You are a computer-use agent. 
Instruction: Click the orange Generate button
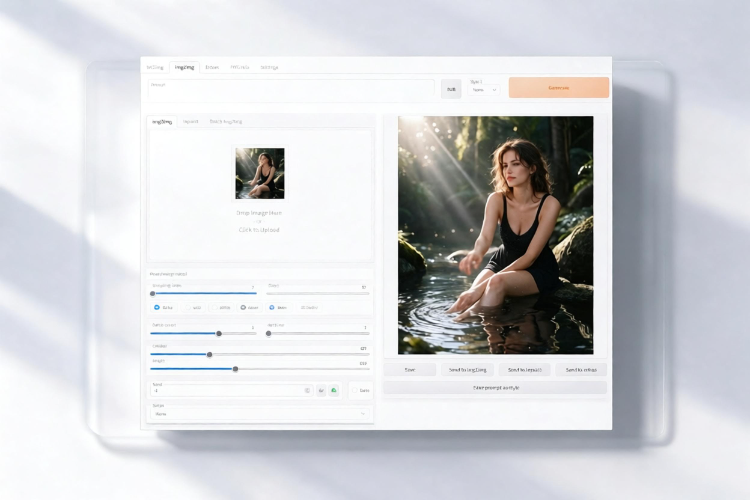559,88
